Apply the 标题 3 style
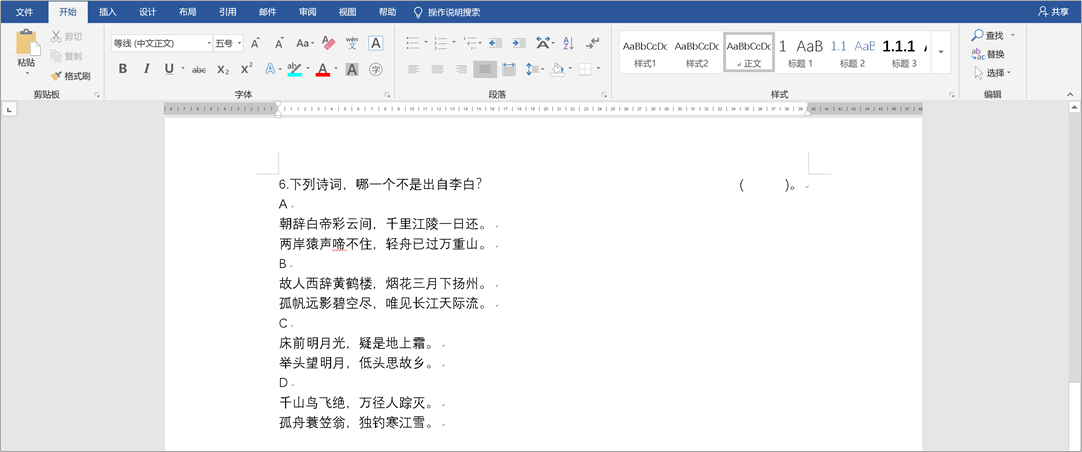 tap(904, 52)
